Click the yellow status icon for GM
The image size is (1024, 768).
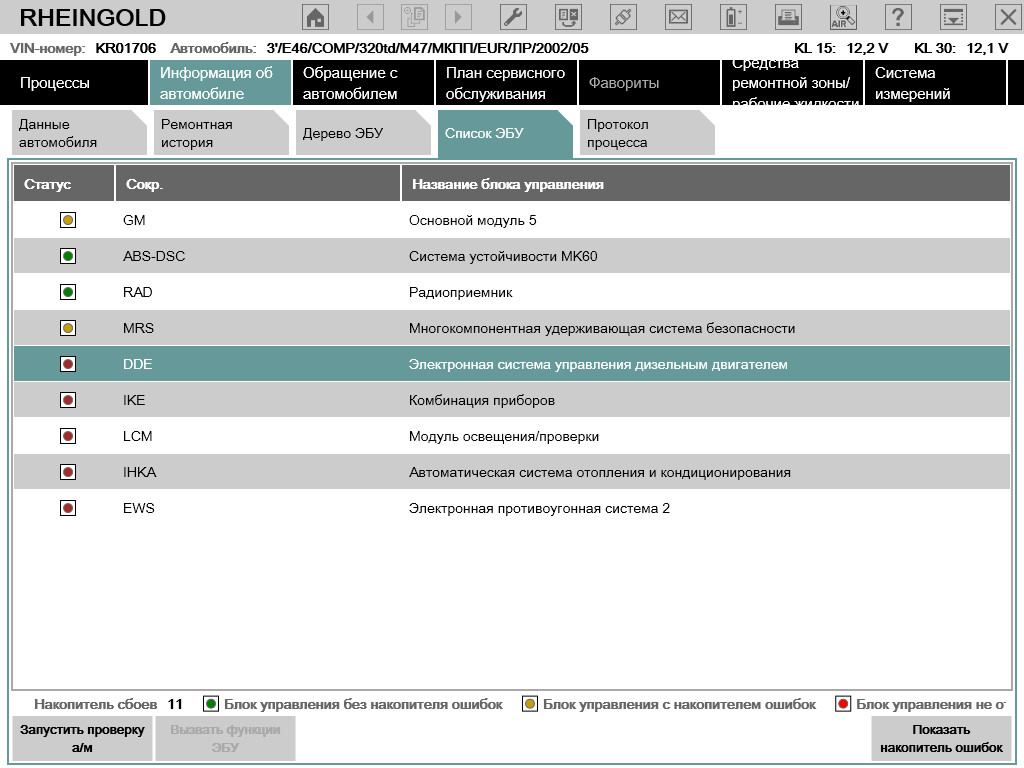[68, 220]
